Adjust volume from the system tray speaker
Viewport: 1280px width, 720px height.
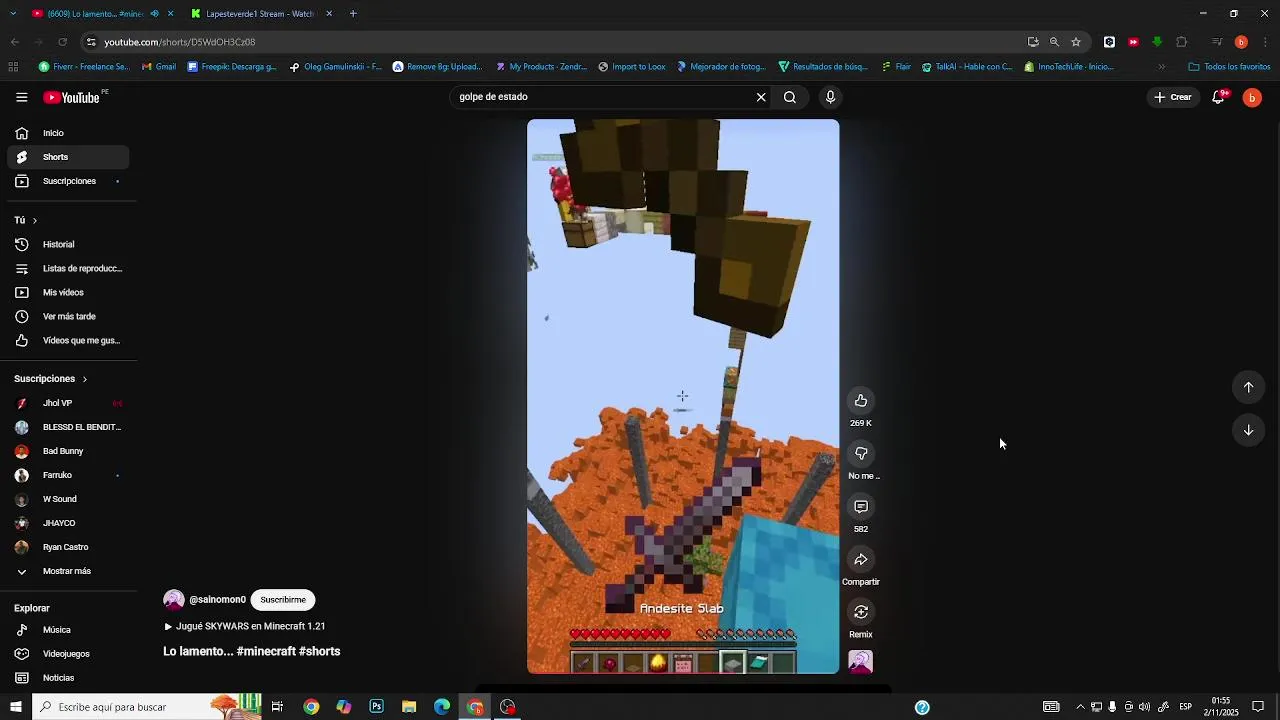[x=1144, y=707]
